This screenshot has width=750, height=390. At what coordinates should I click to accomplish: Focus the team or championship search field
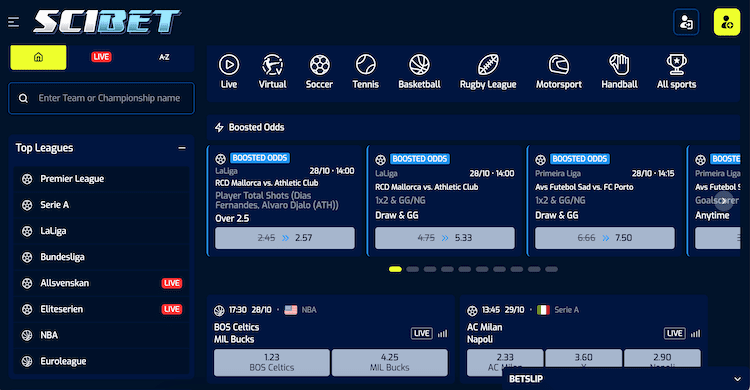tap(101, 98)
